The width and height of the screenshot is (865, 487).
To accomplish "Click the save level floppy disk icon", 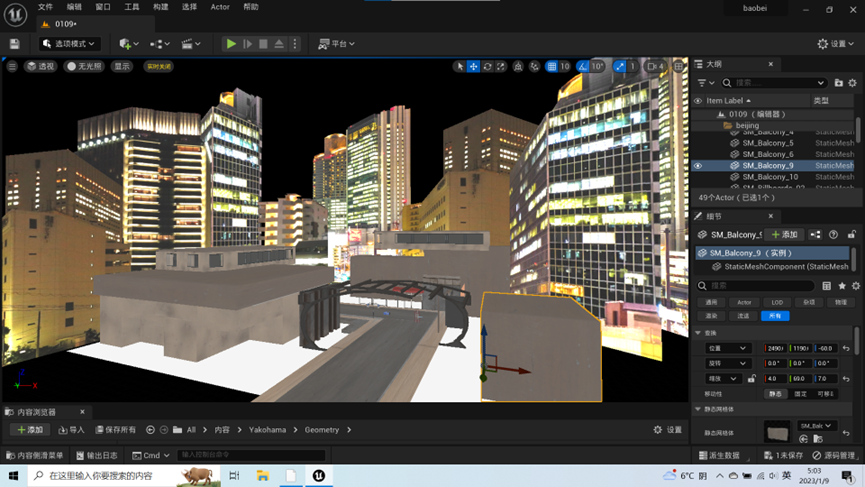I will (14, 44).
